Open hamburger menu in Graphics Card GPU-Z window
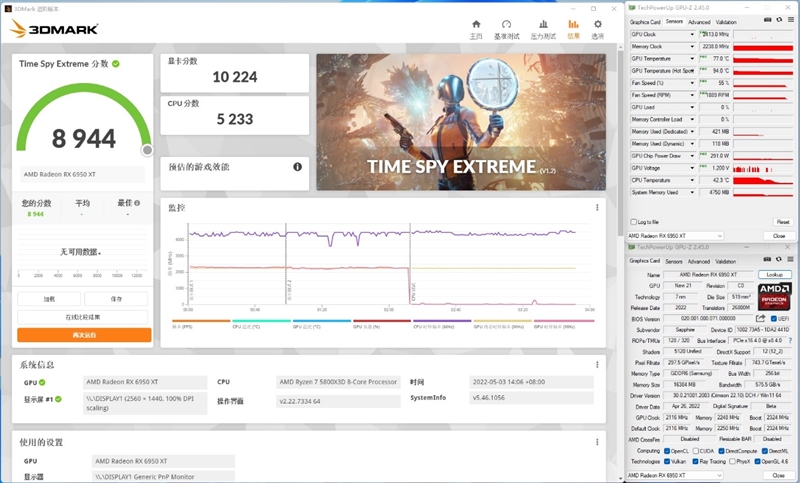The height and width of the screenshot is (483, 800). click(x=791, y=259)
